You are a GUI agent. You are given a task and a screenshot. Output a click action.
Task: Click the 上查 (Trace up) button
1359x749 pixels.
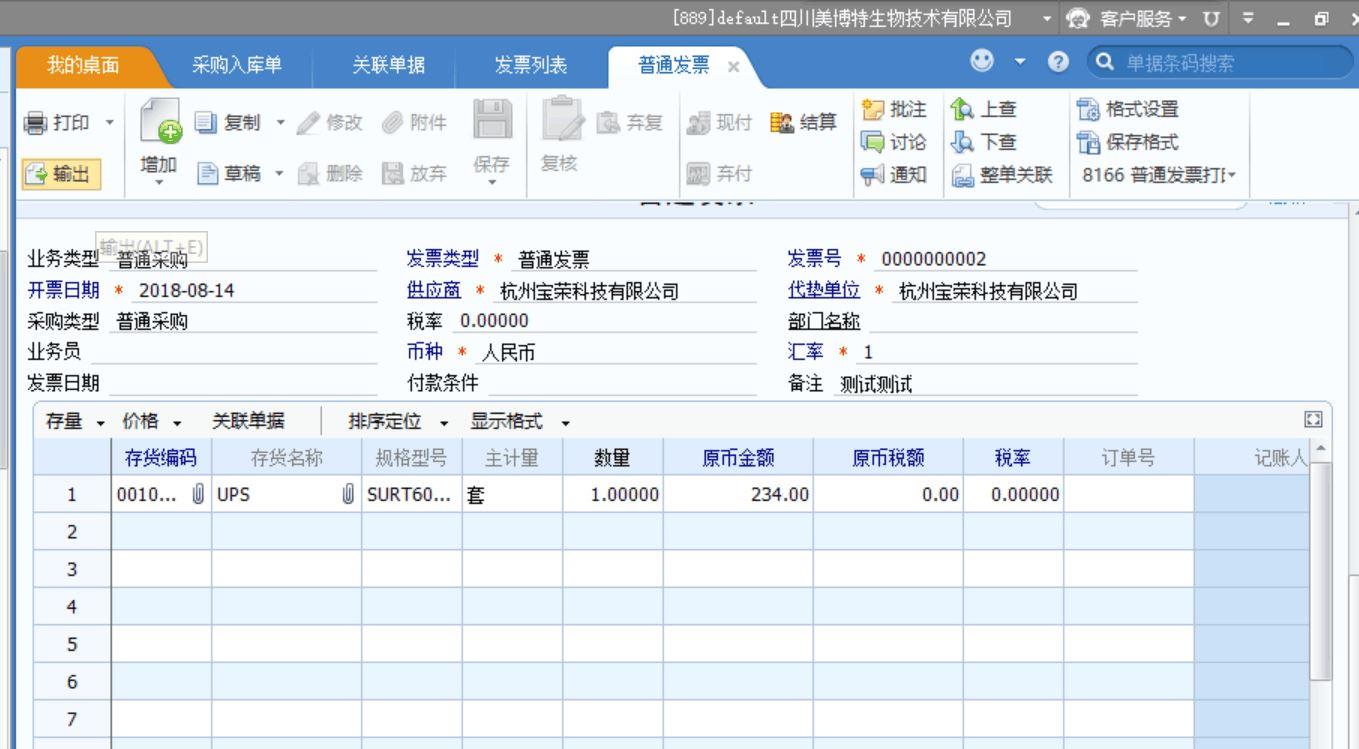[x=983, y=109]
